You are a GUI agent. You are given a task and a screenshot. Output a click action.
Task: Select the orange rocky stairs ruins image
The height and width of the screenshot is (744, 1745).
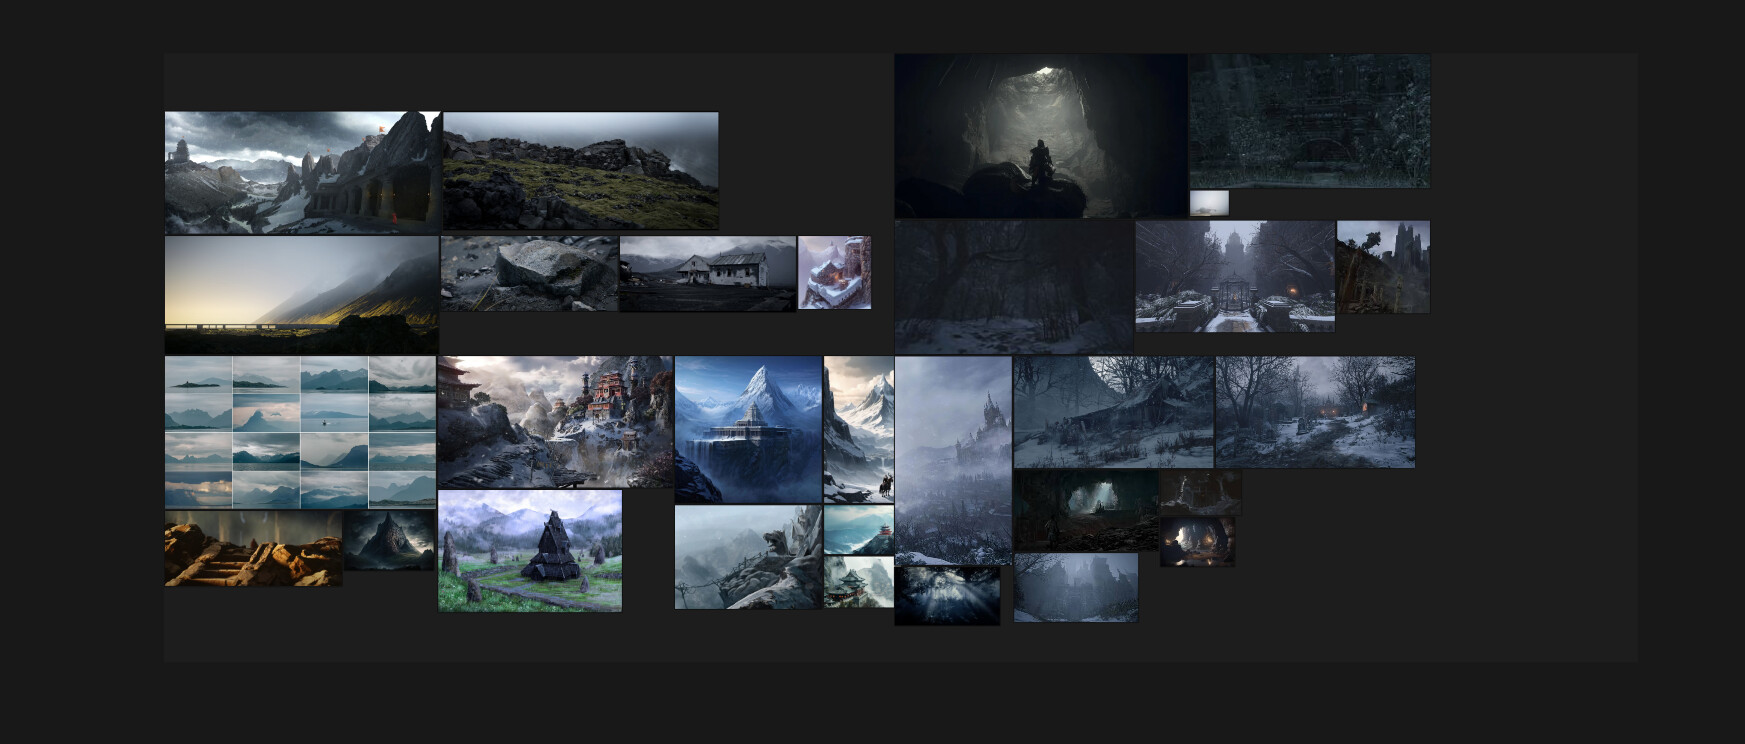point(253,548)
